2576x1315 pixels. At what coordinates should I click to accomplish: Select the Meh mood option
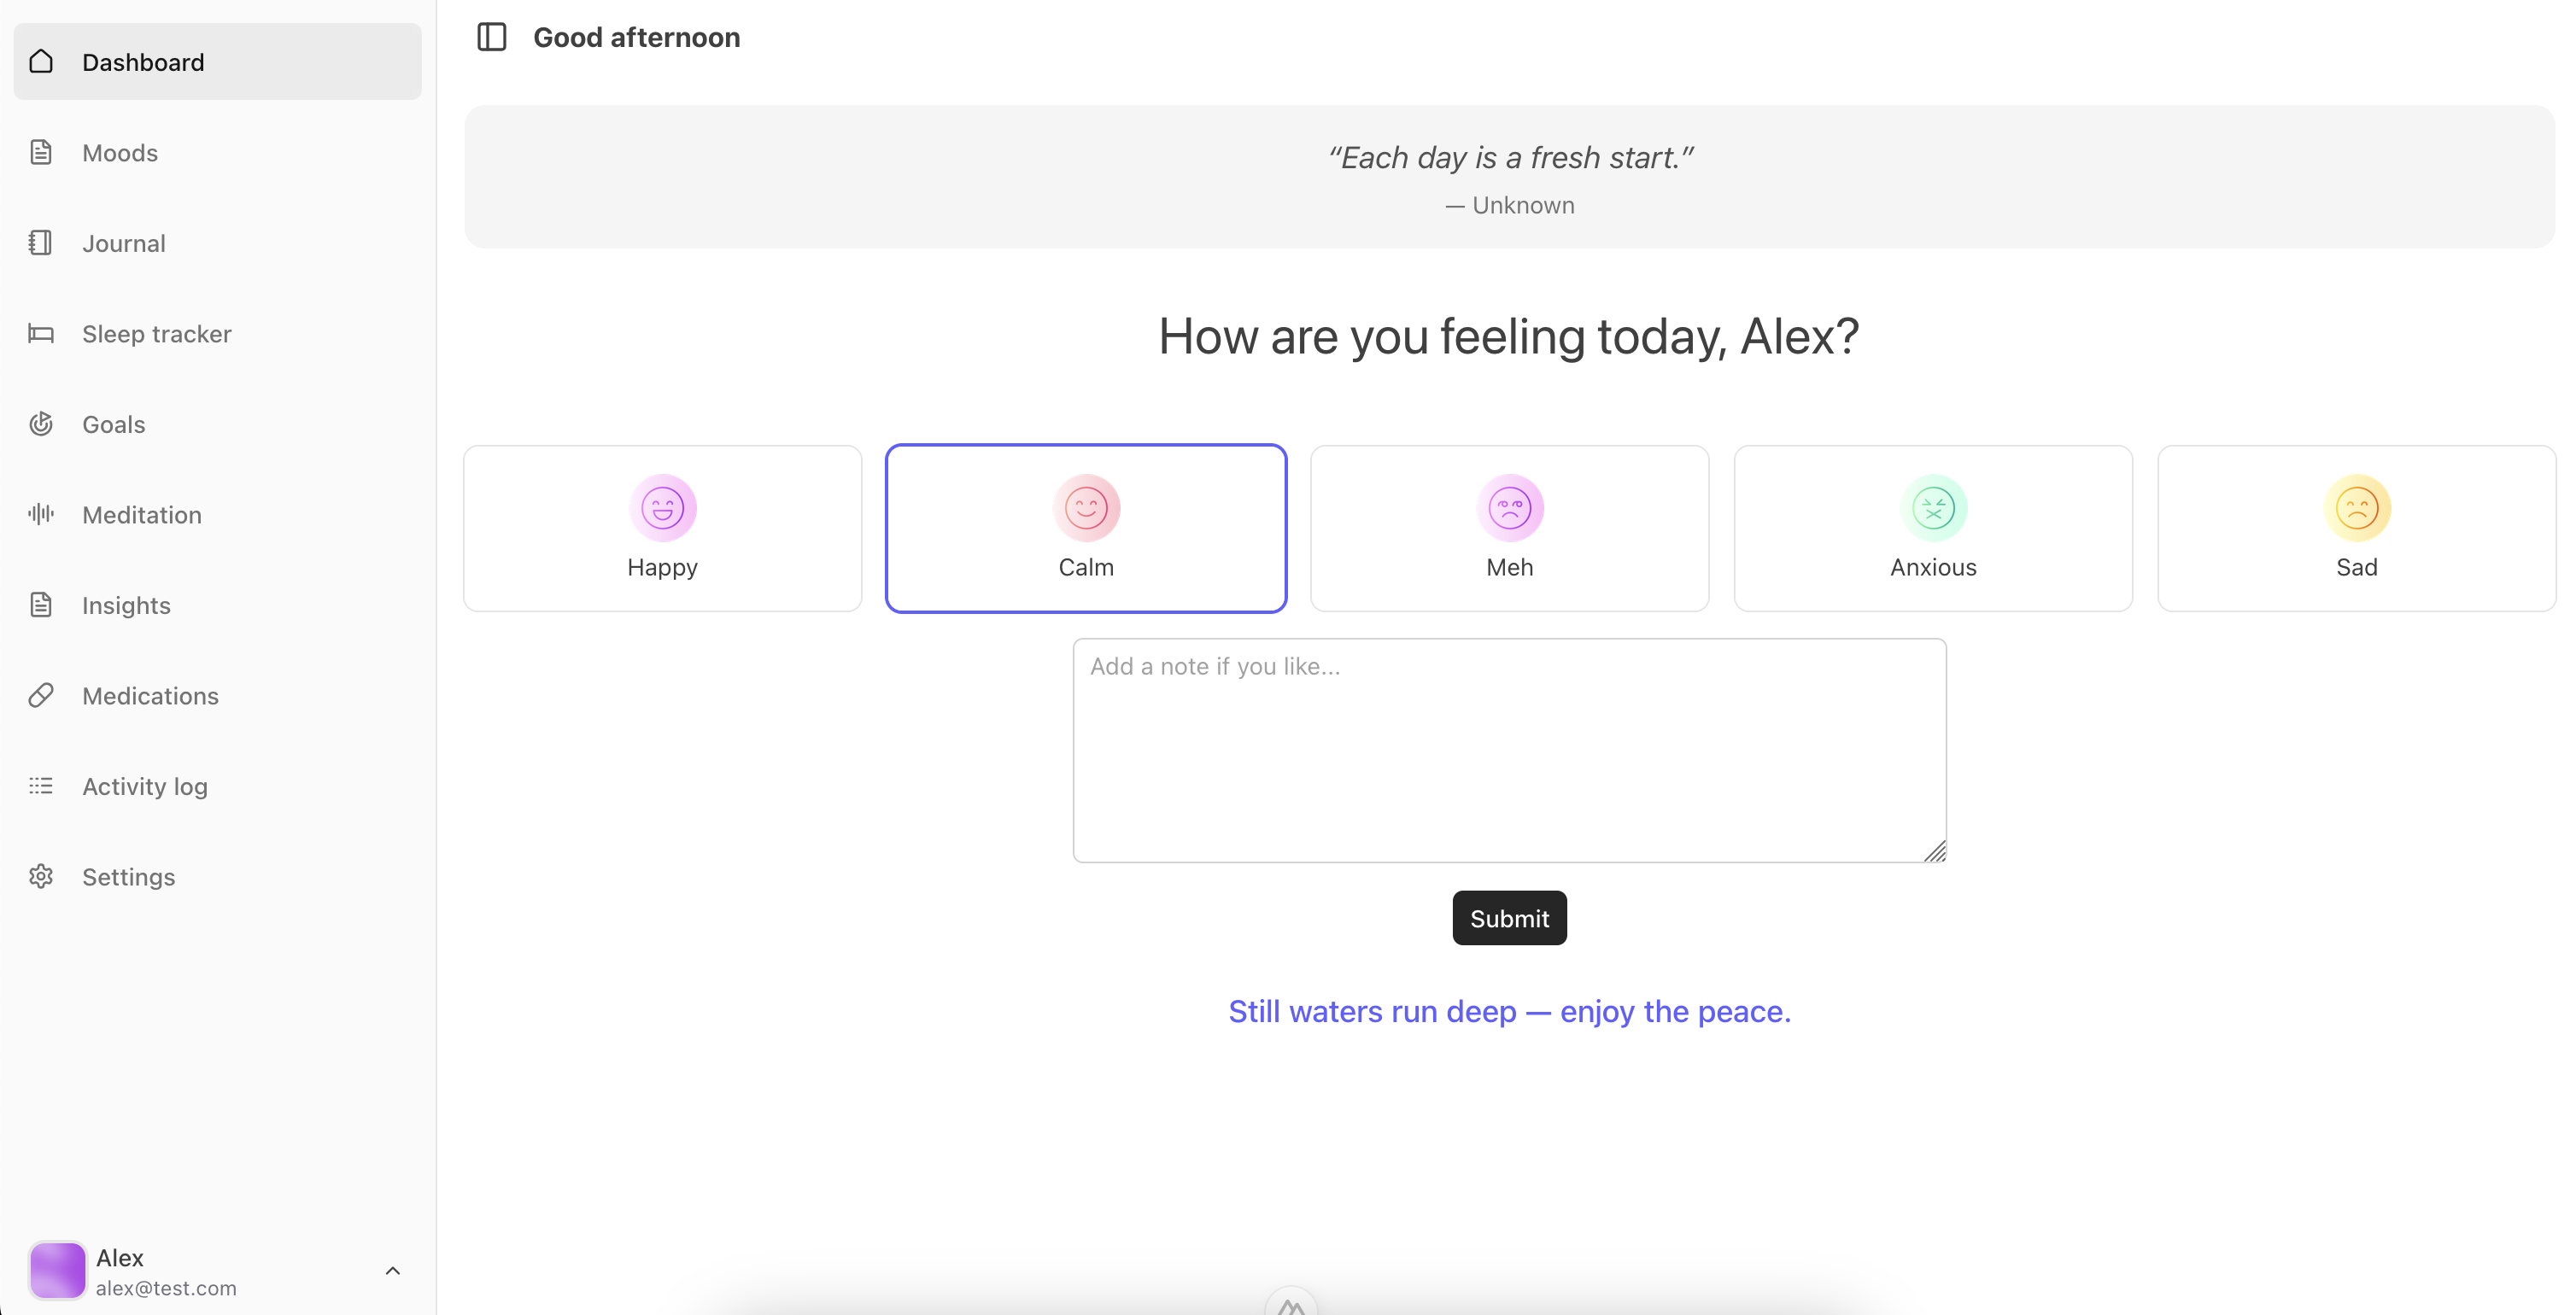point(1509,528)
